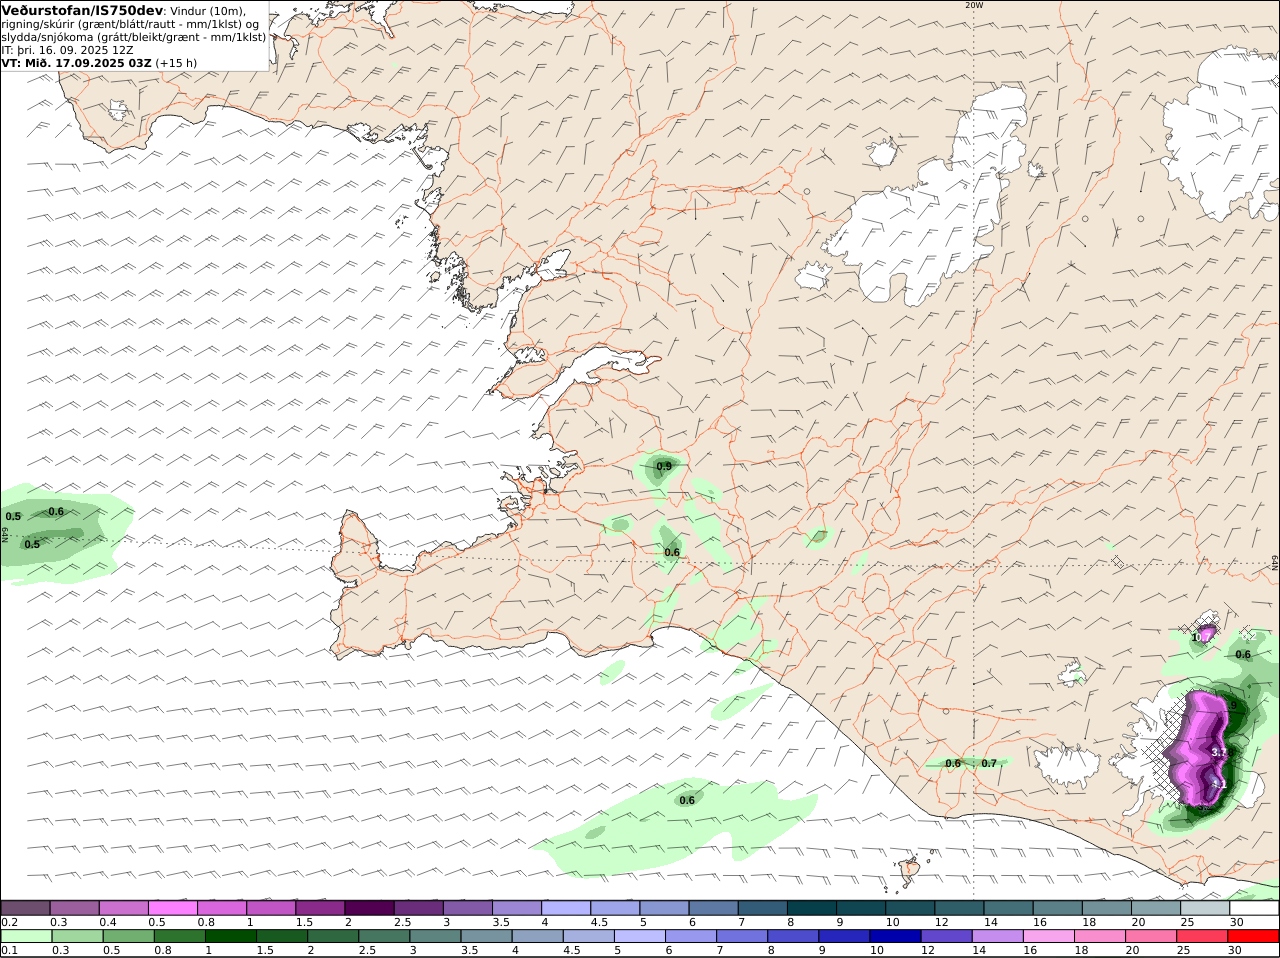Select the upper legend swatch above 10

click(x=910, y=908)
